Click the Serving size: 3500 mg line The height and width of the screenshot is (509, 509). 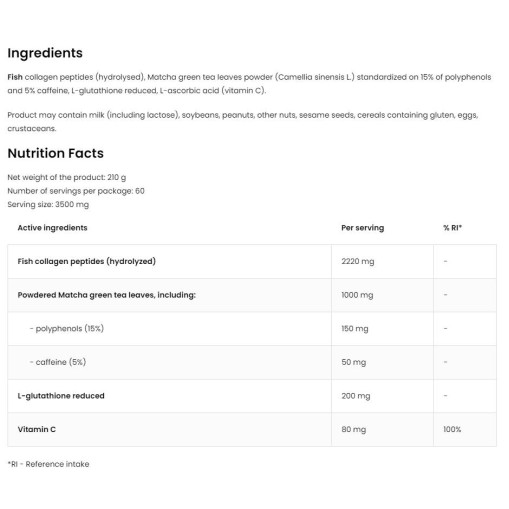[x=48, y=204]
